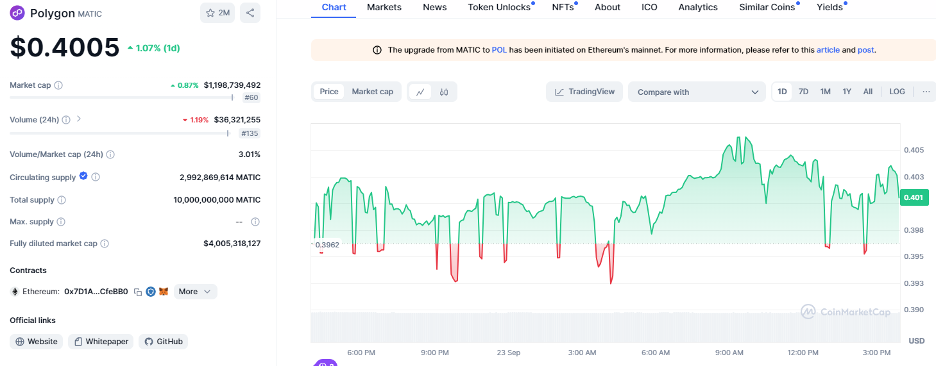Click the Max. supply info icon
The image size is (936, 366).
(x=60, y=222)
